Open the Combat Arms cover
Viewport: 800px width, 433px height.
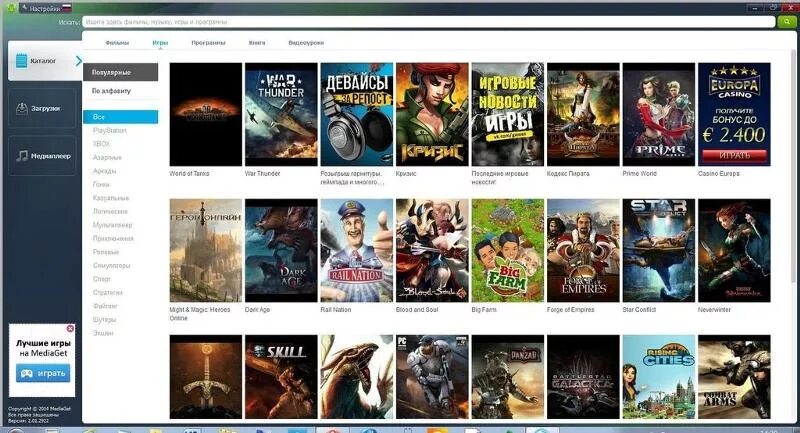734,377
